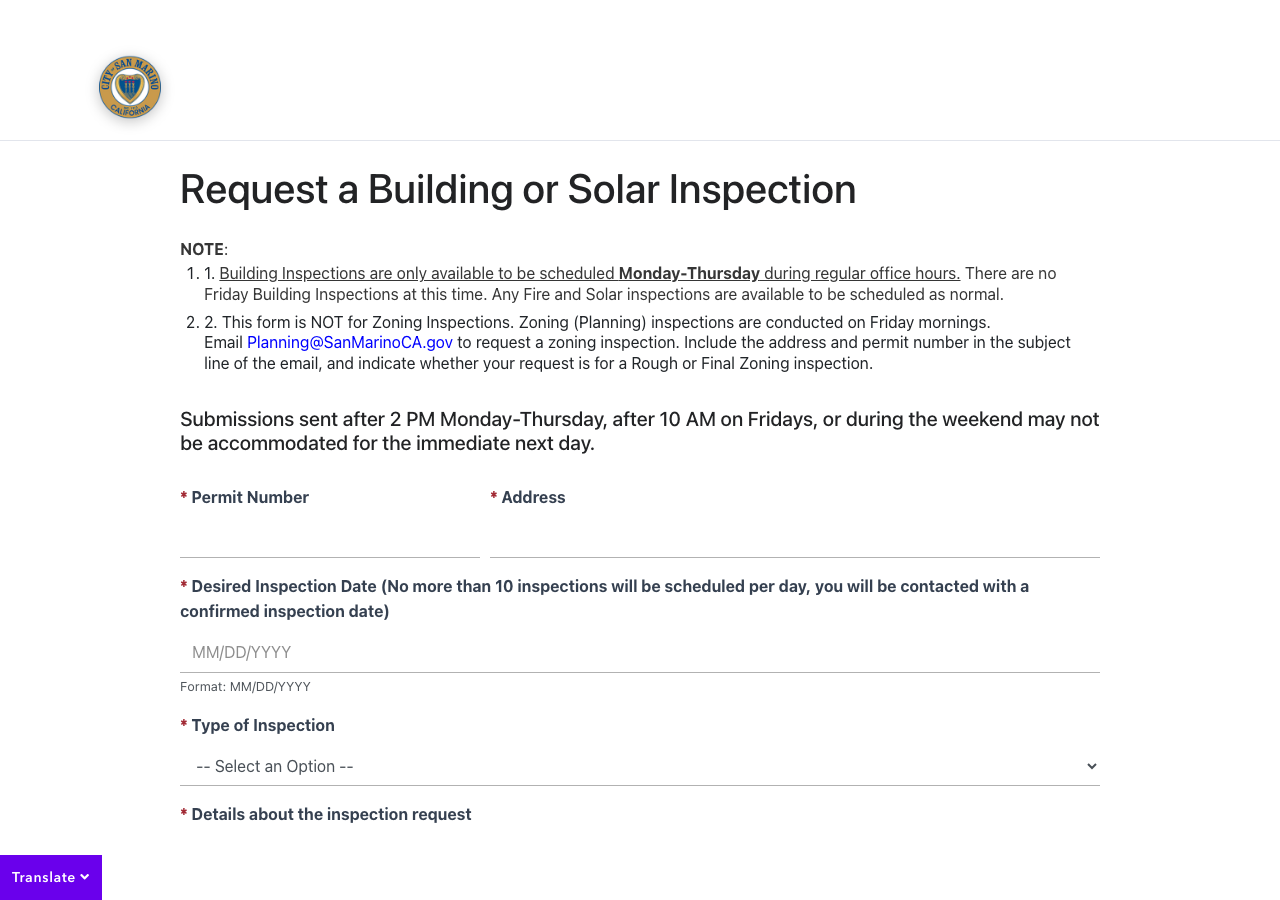Focus the Permit Number input field
Viewport: 1280px width, 900px height.
pyautogui.click(x=330, y=538)
